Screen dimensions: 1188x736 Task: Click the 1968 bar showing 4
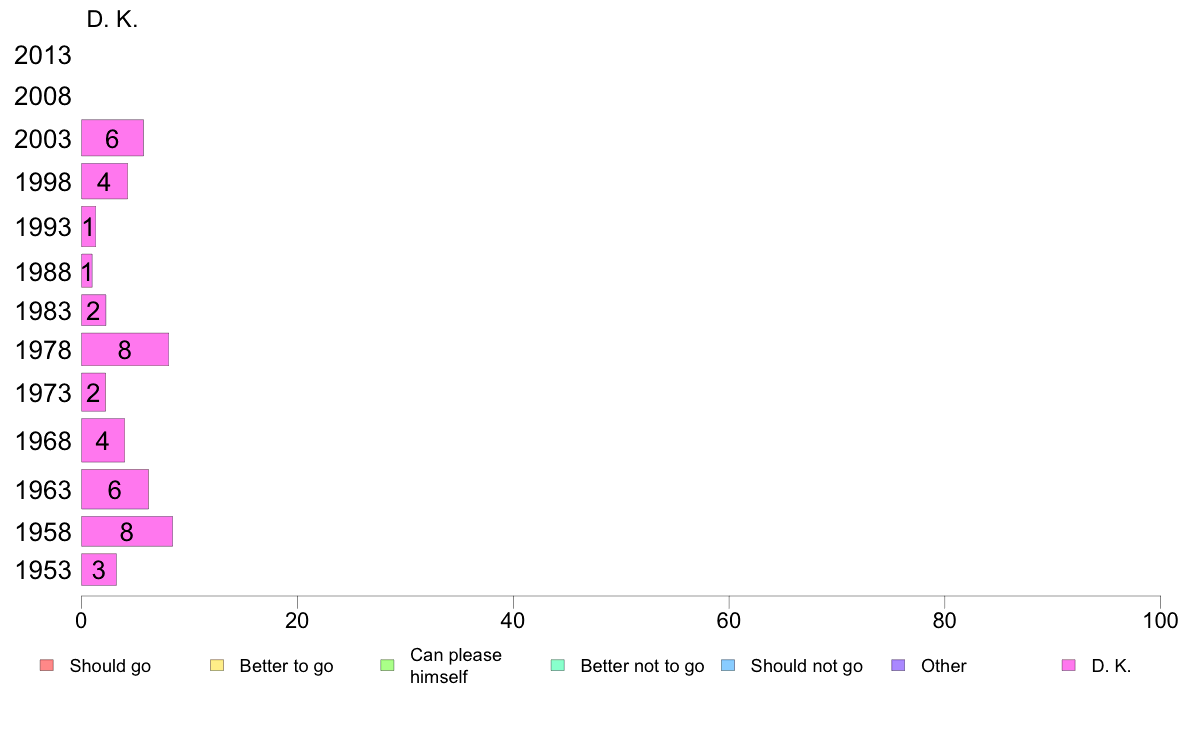102,440
